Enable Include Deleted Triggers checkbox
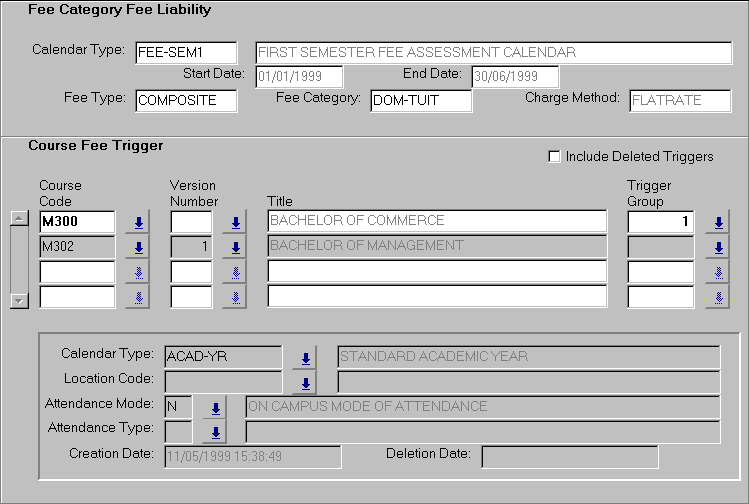749x504 pixels. tap(555, 157)
